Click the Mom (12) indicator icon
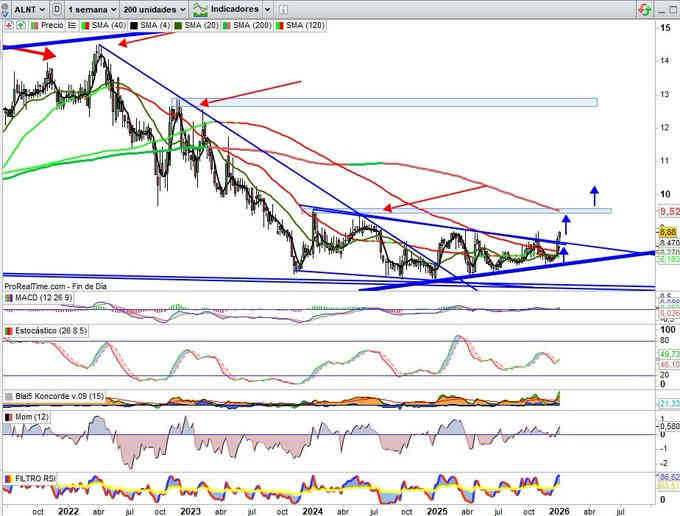The height and width of the screenshot is (516, 680). 9,414
